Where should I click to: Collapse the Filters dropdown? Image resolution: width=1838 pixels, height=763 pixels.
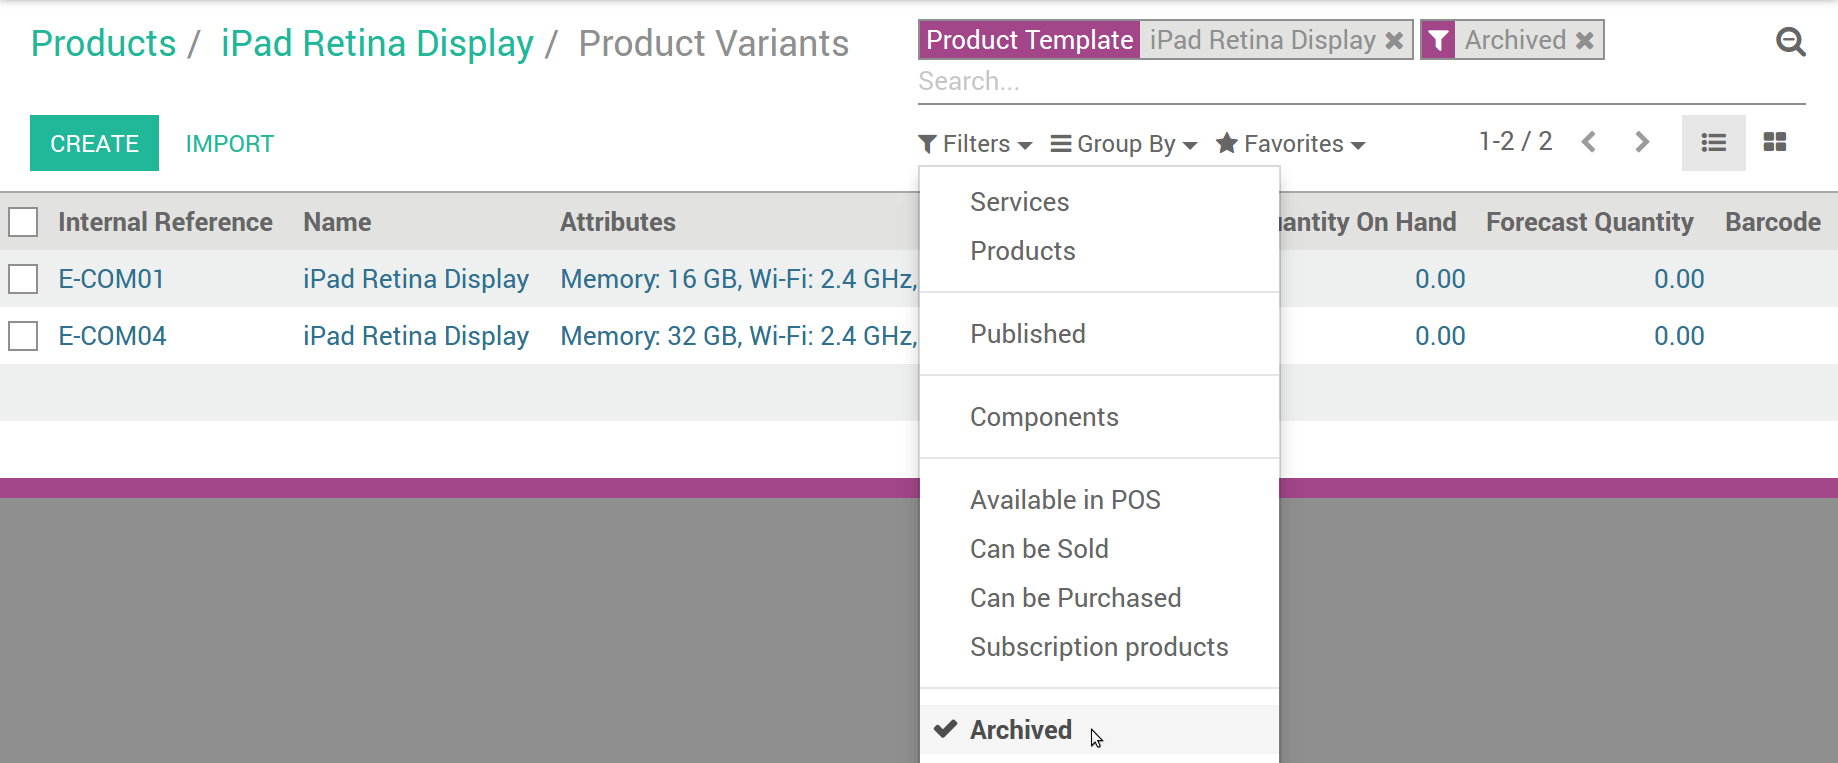[x=975, y=144]
